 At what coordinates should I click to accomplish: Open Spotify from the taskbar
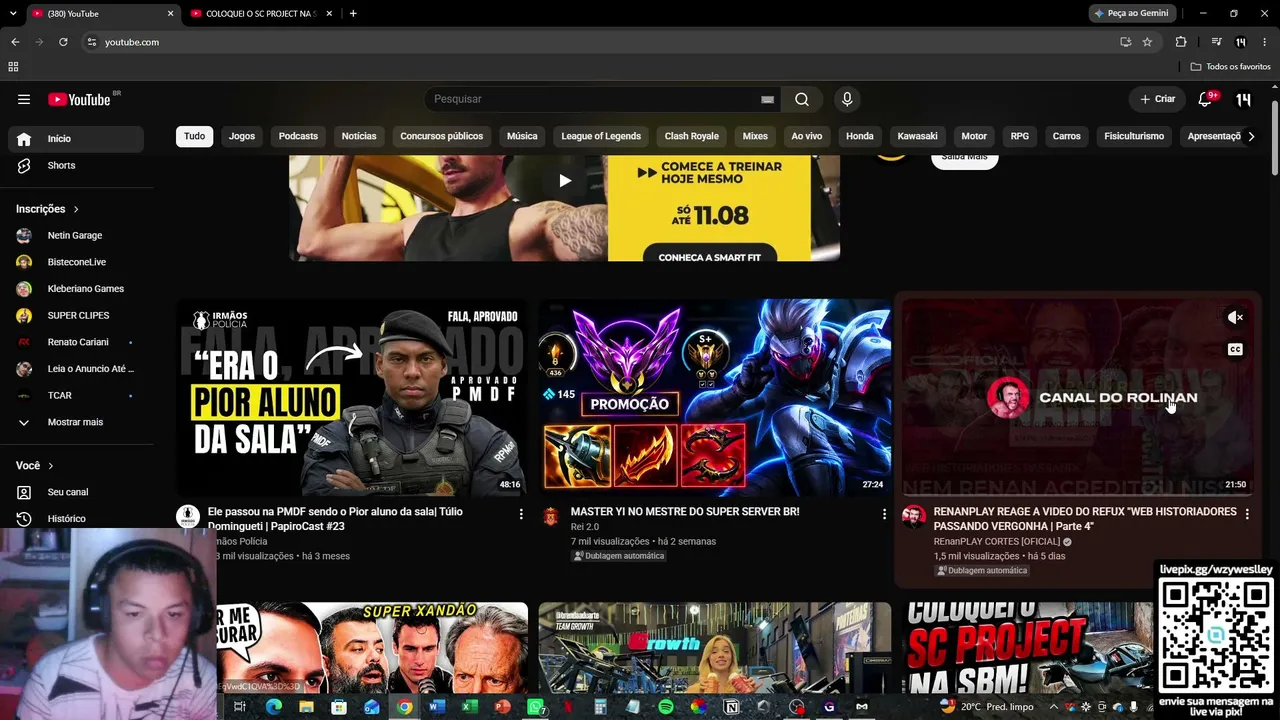666,707
